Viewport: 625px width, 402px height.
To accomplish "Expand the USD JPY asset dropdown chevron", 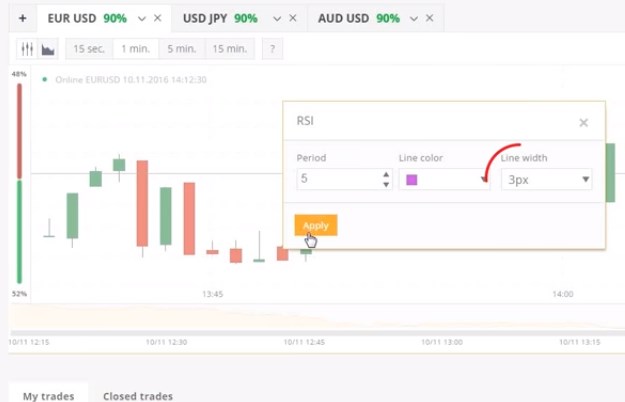I will [277, 19].
